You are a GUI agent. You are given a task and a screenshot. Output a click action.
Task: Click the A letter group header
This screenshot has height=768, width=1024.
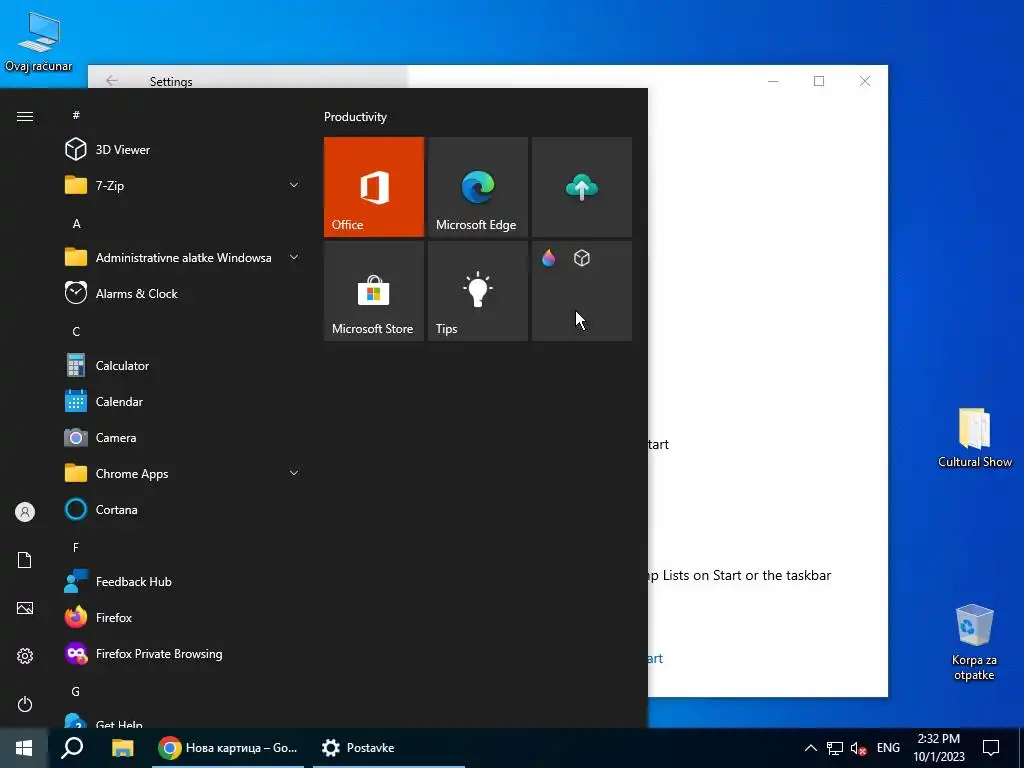(76, 223)
